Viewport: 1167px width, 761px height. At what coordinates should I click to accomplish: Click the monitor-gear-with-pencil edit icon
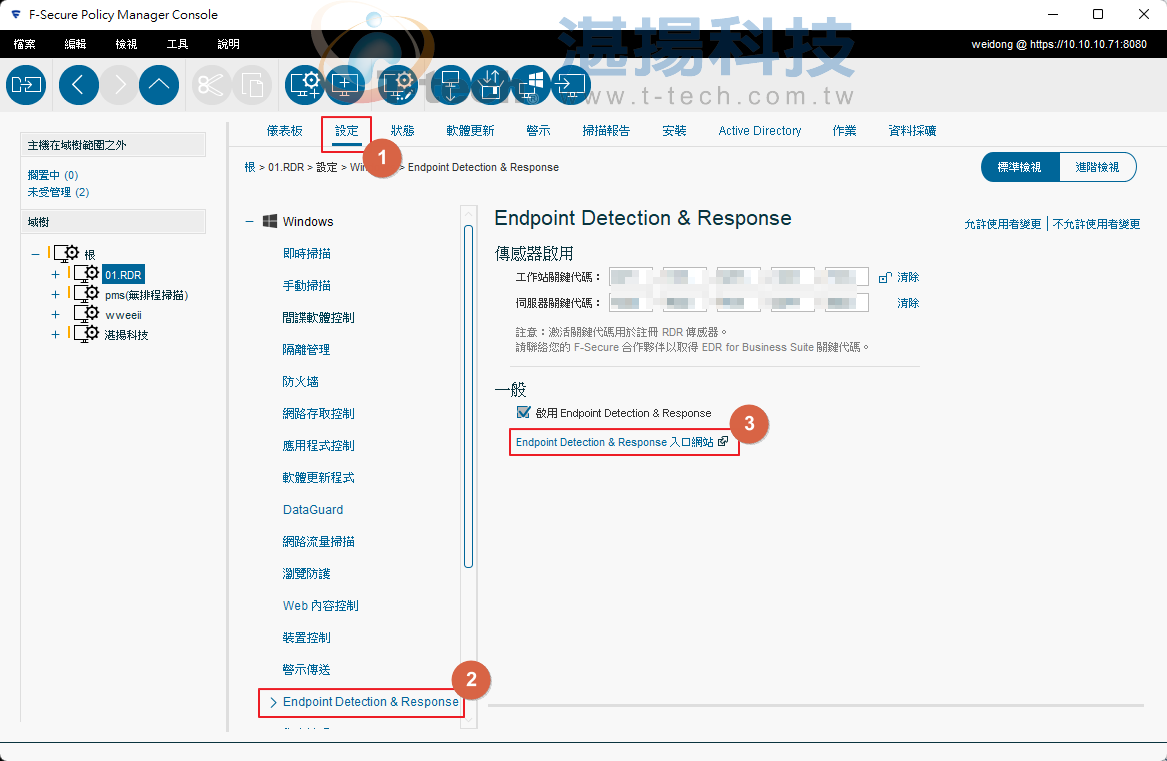(x=398, y=85)
